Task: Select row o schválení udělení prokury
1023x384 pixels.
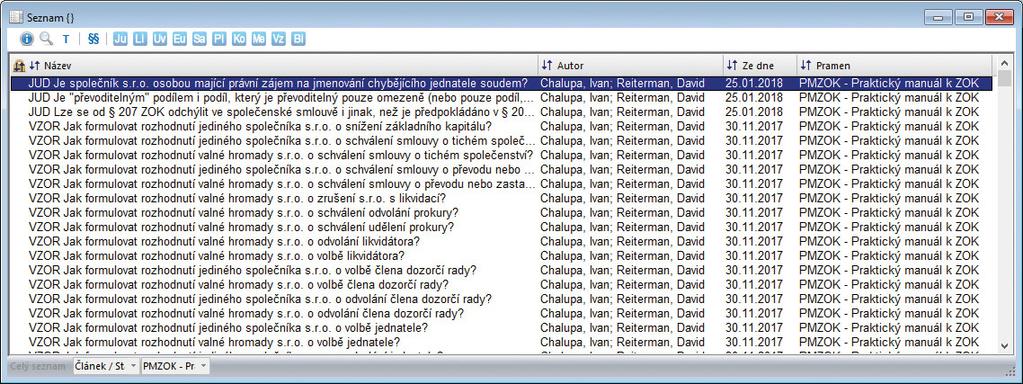Action: click(502, 227)
